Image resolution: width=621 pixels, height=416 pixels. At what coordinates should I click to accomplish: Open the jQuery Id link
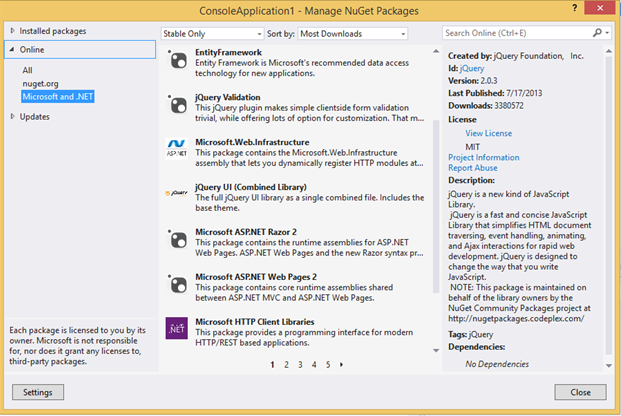[472, 69]
